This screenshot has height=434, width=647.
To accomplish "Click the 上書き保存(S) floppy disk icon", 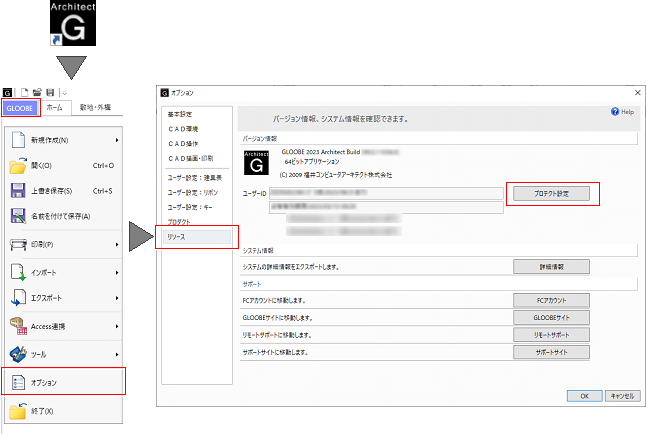I will click(18, 191).
